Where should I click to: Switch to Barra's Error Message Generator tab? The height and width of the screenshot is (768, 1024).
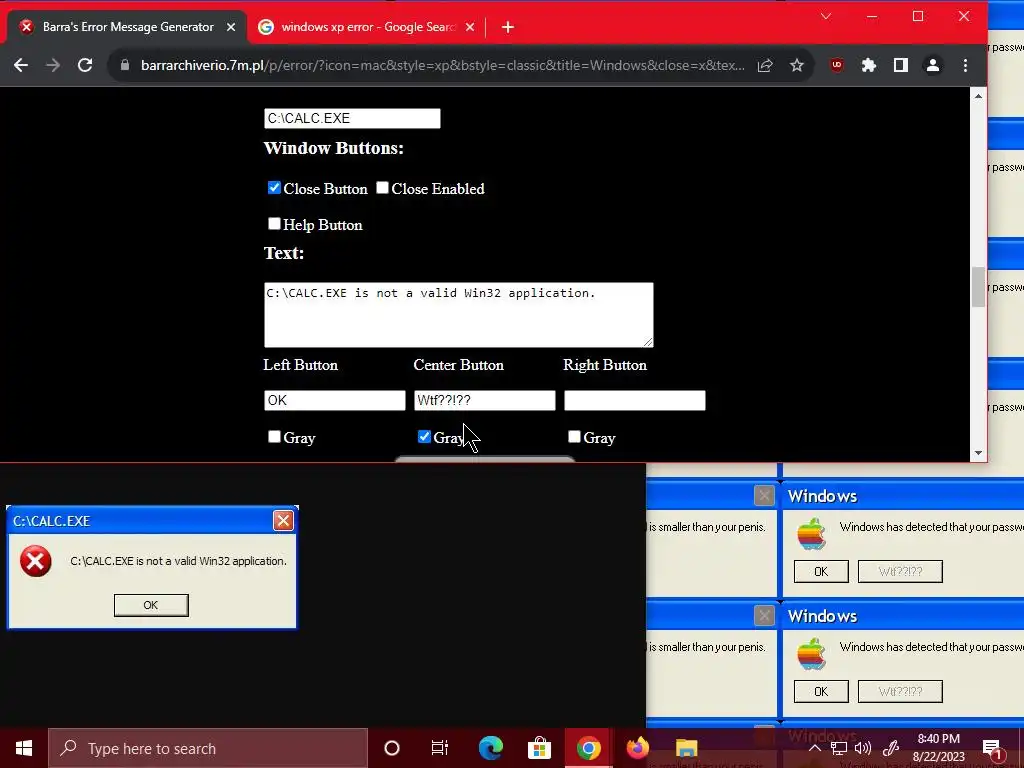pos(128,27)
